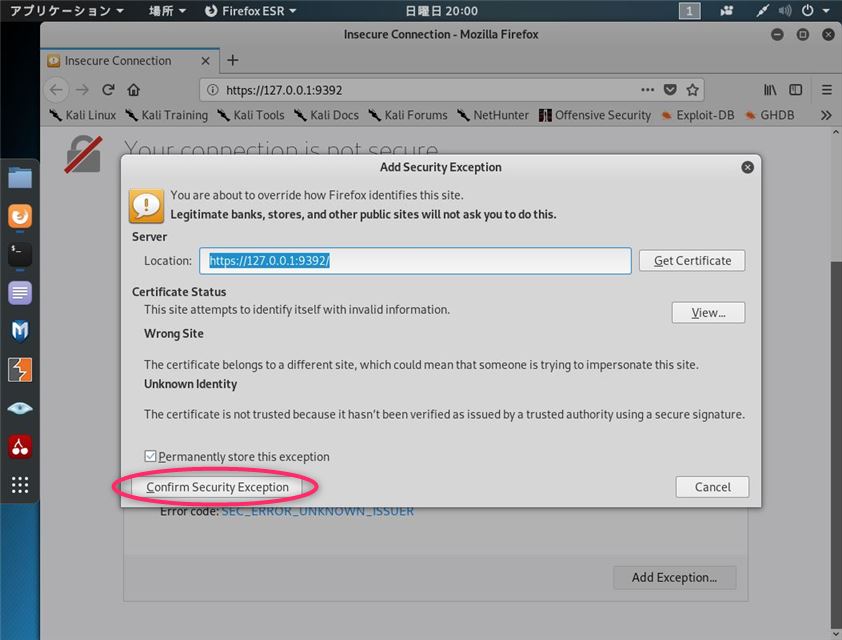The width and height of the screenshot is (842, 640).
Task: Launch Terminal from the dock
Action: pyautogui.click(x=20, y=254)
